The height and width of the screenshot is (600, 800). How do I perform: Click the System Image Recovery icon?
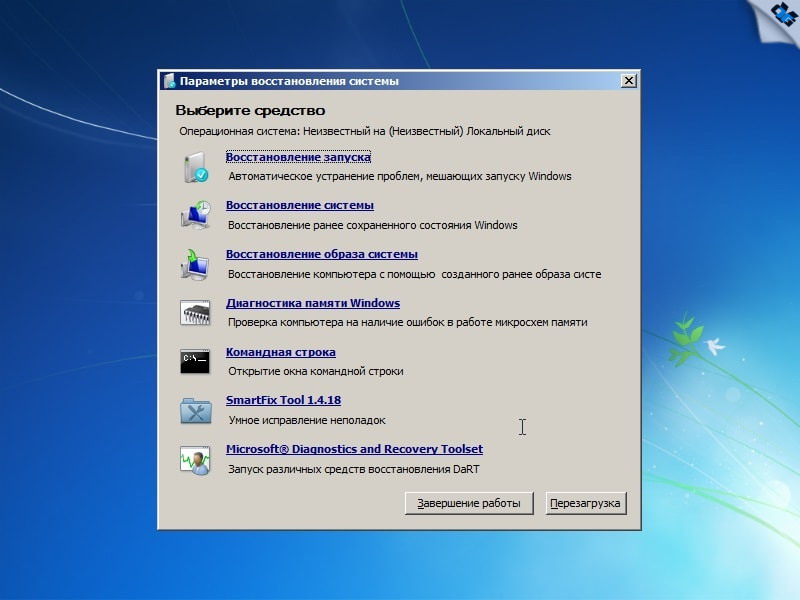point(195,264)
